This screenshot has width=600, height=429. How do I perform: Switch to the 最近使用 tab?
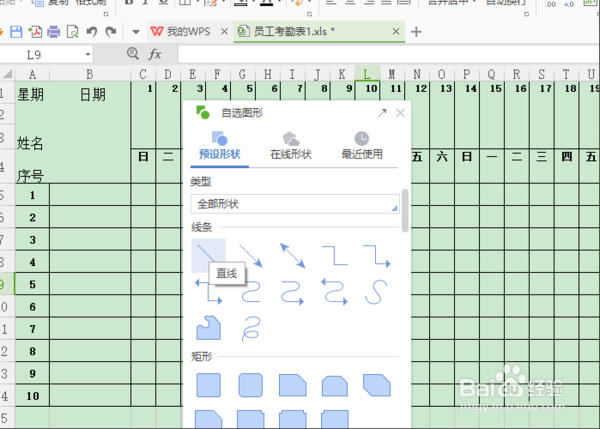pos(362,146)
